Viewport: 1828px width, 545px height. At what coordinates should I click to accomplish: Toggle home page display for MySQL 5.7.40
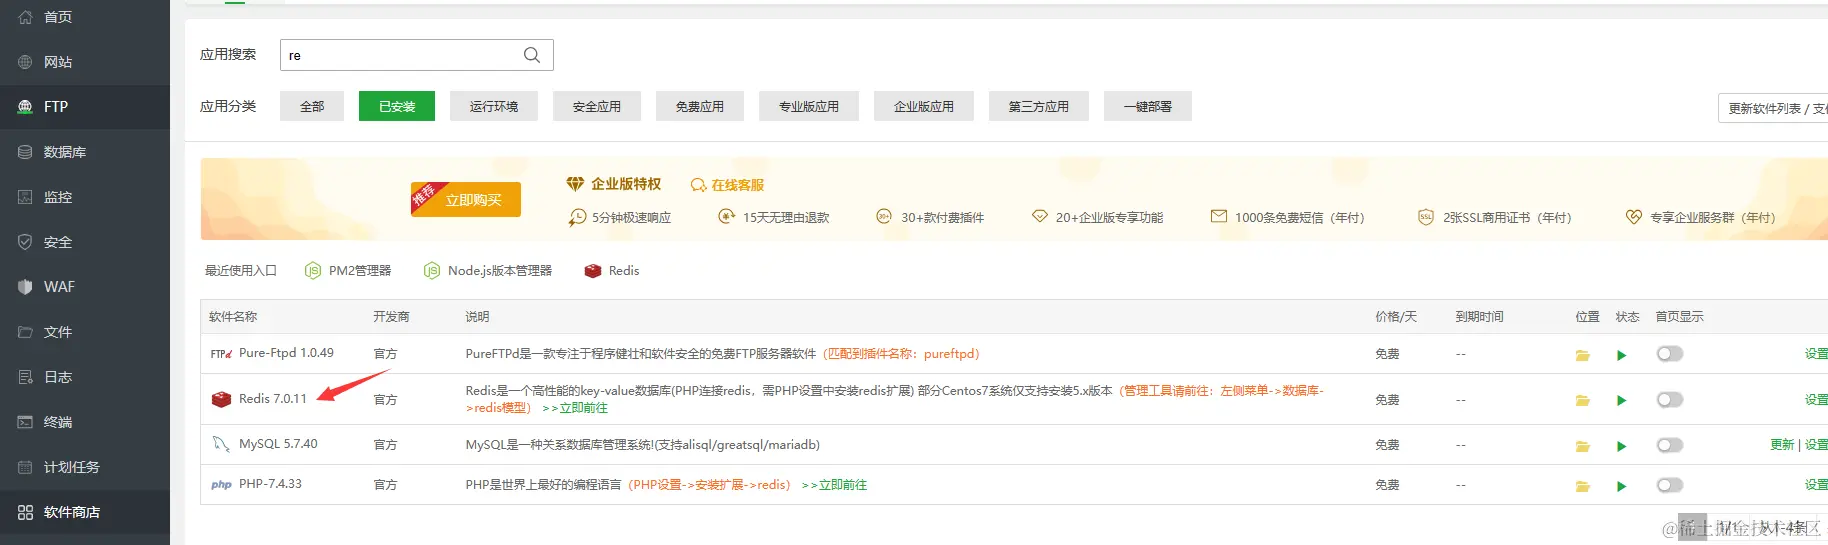(x=1670, y=445)
